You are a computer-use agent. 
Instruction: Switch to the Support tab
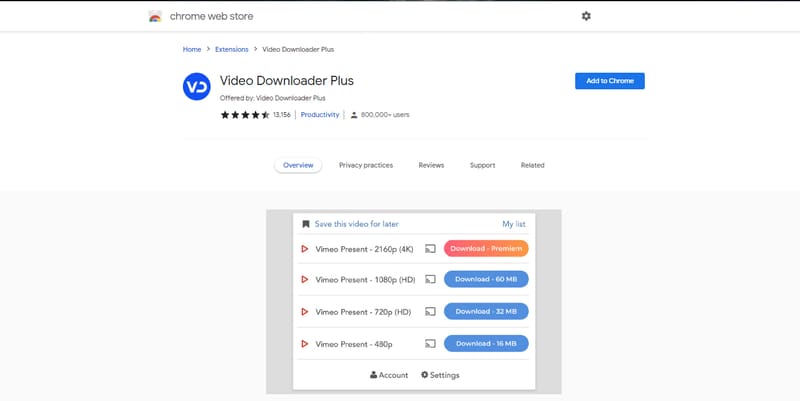point(483,165)
